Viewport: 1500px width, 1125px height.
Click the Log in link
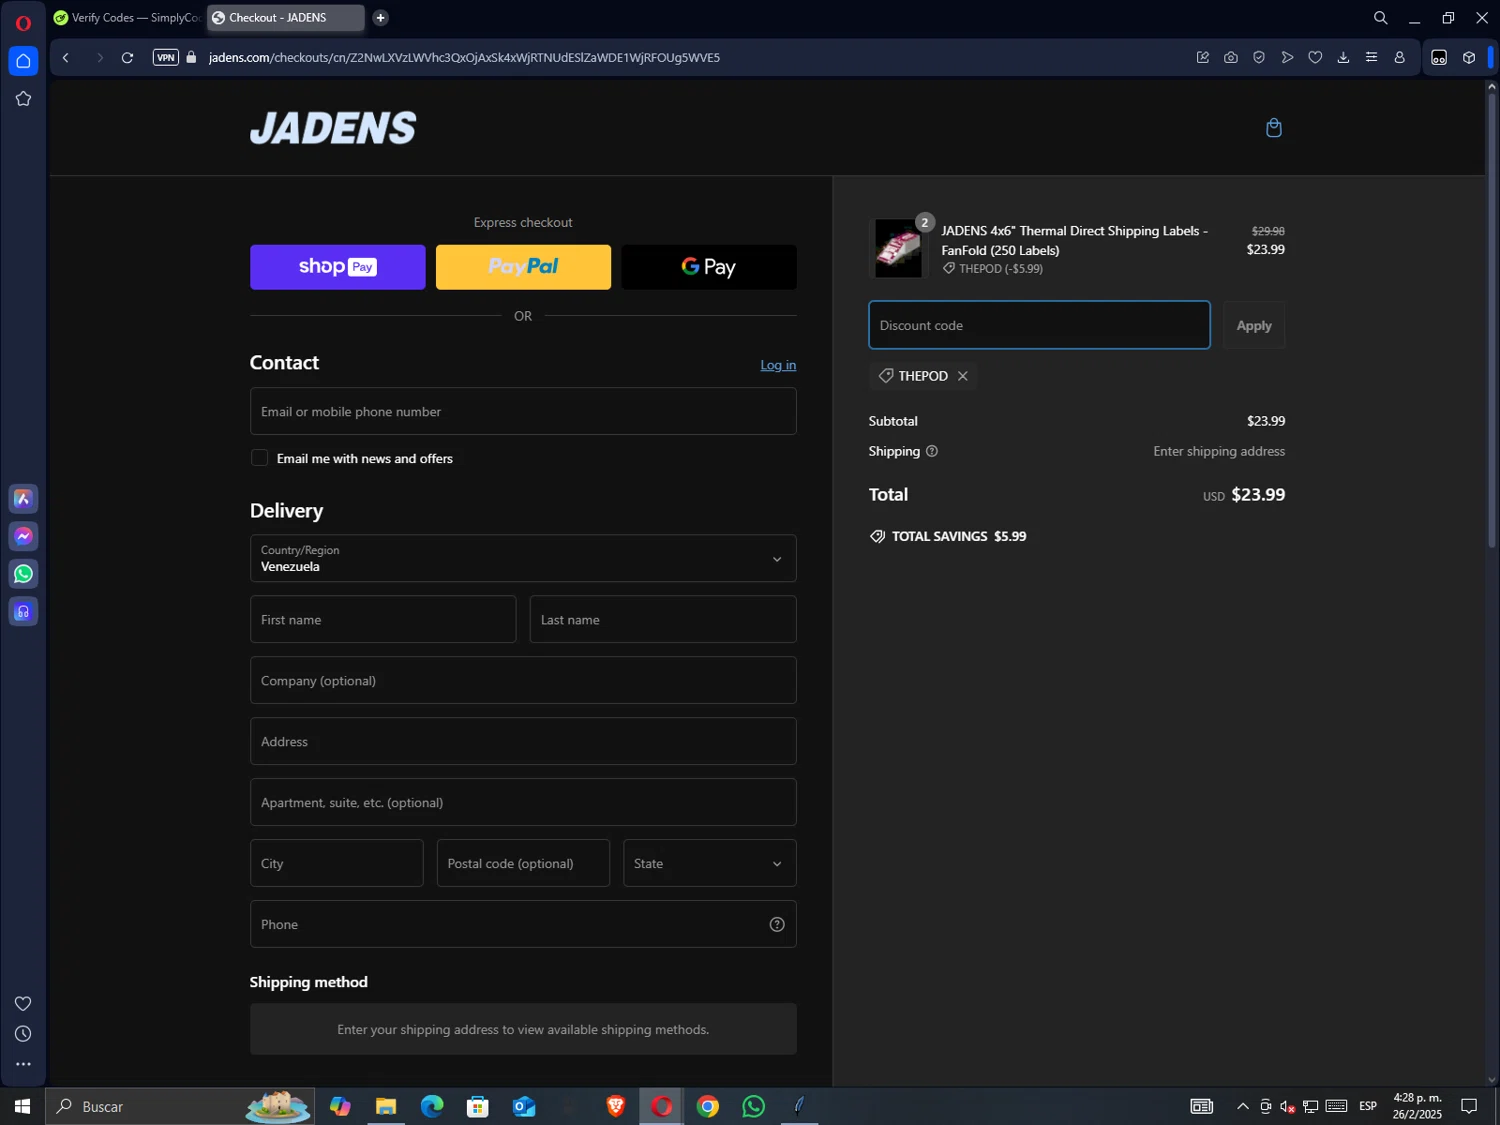click(x=778, y=365)
